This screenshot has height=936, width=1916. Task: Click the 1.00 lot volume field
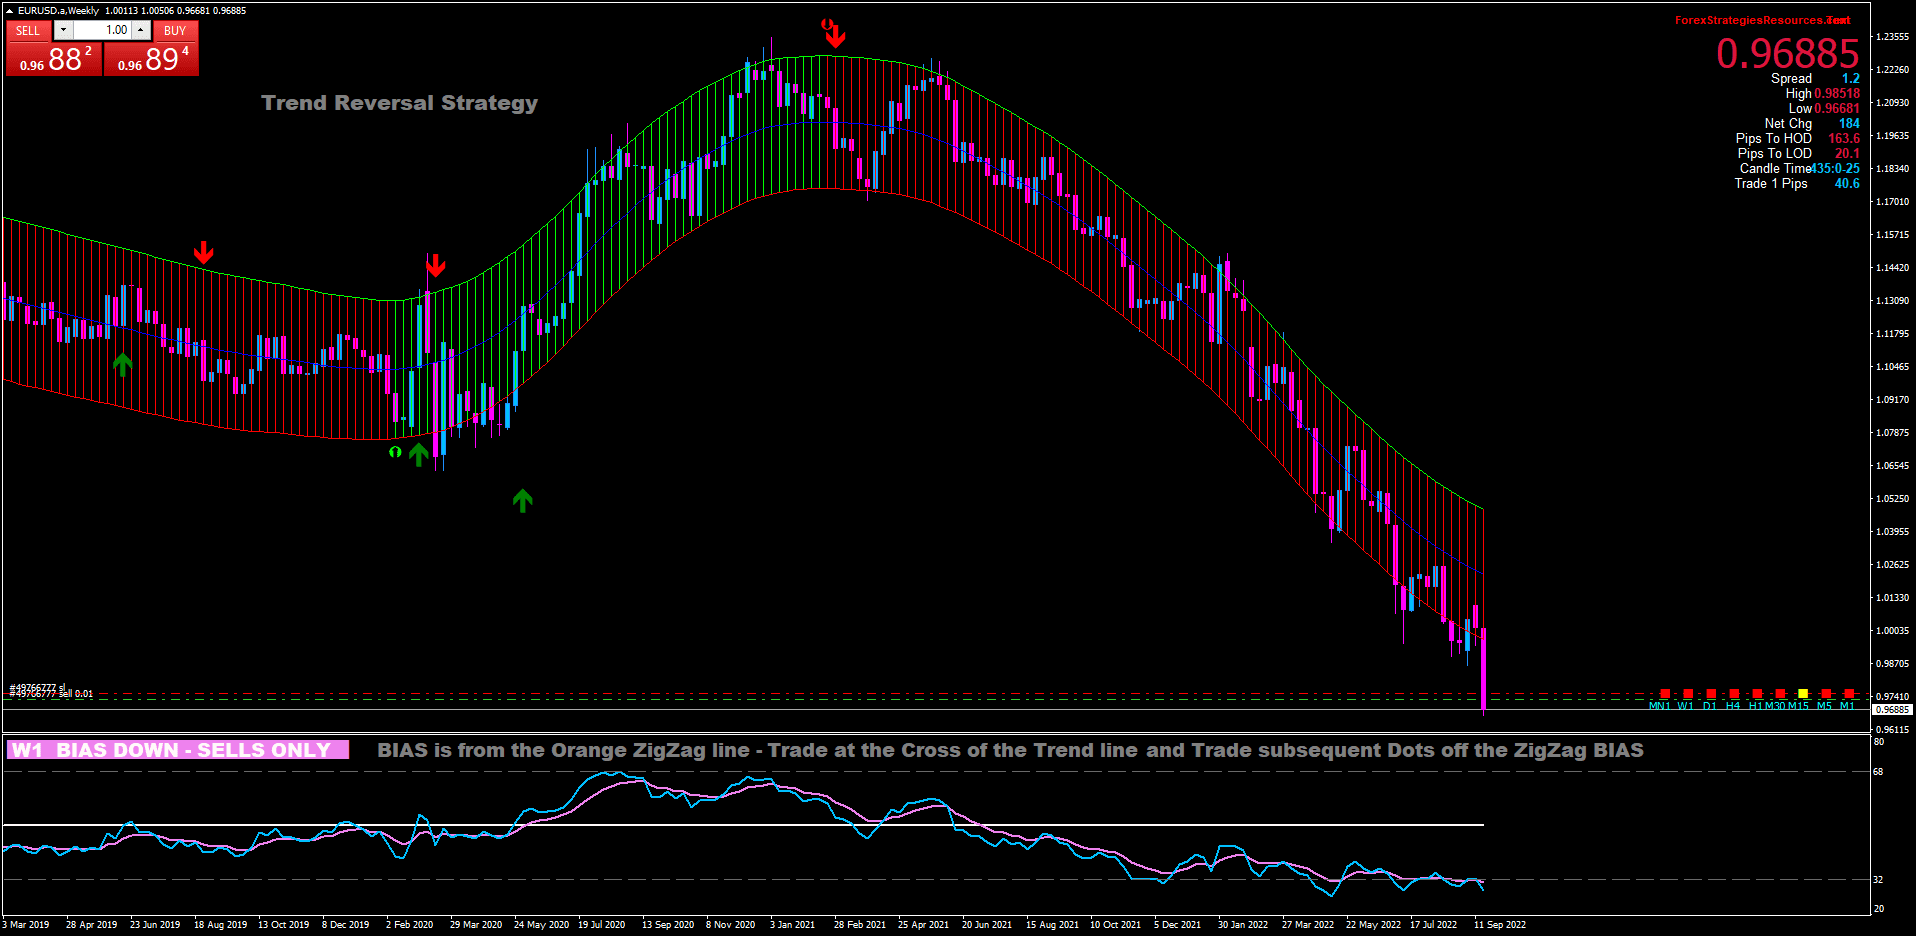103,30
